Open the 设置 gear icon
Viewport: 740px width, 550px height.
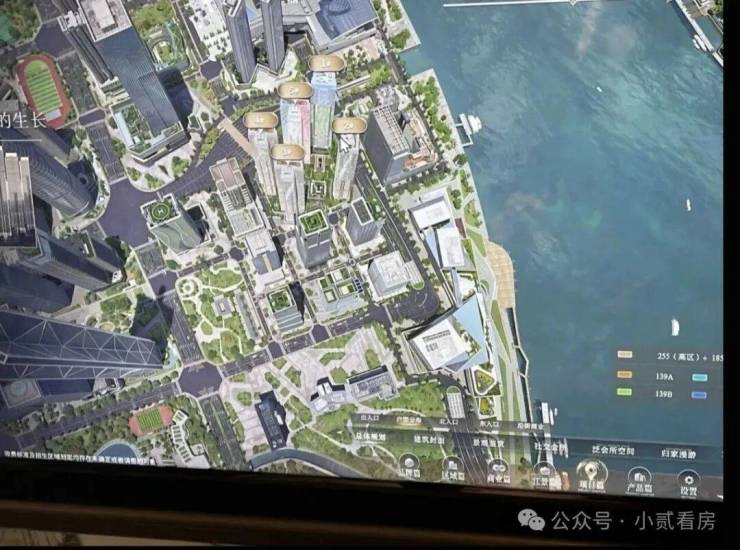(688, 482)
